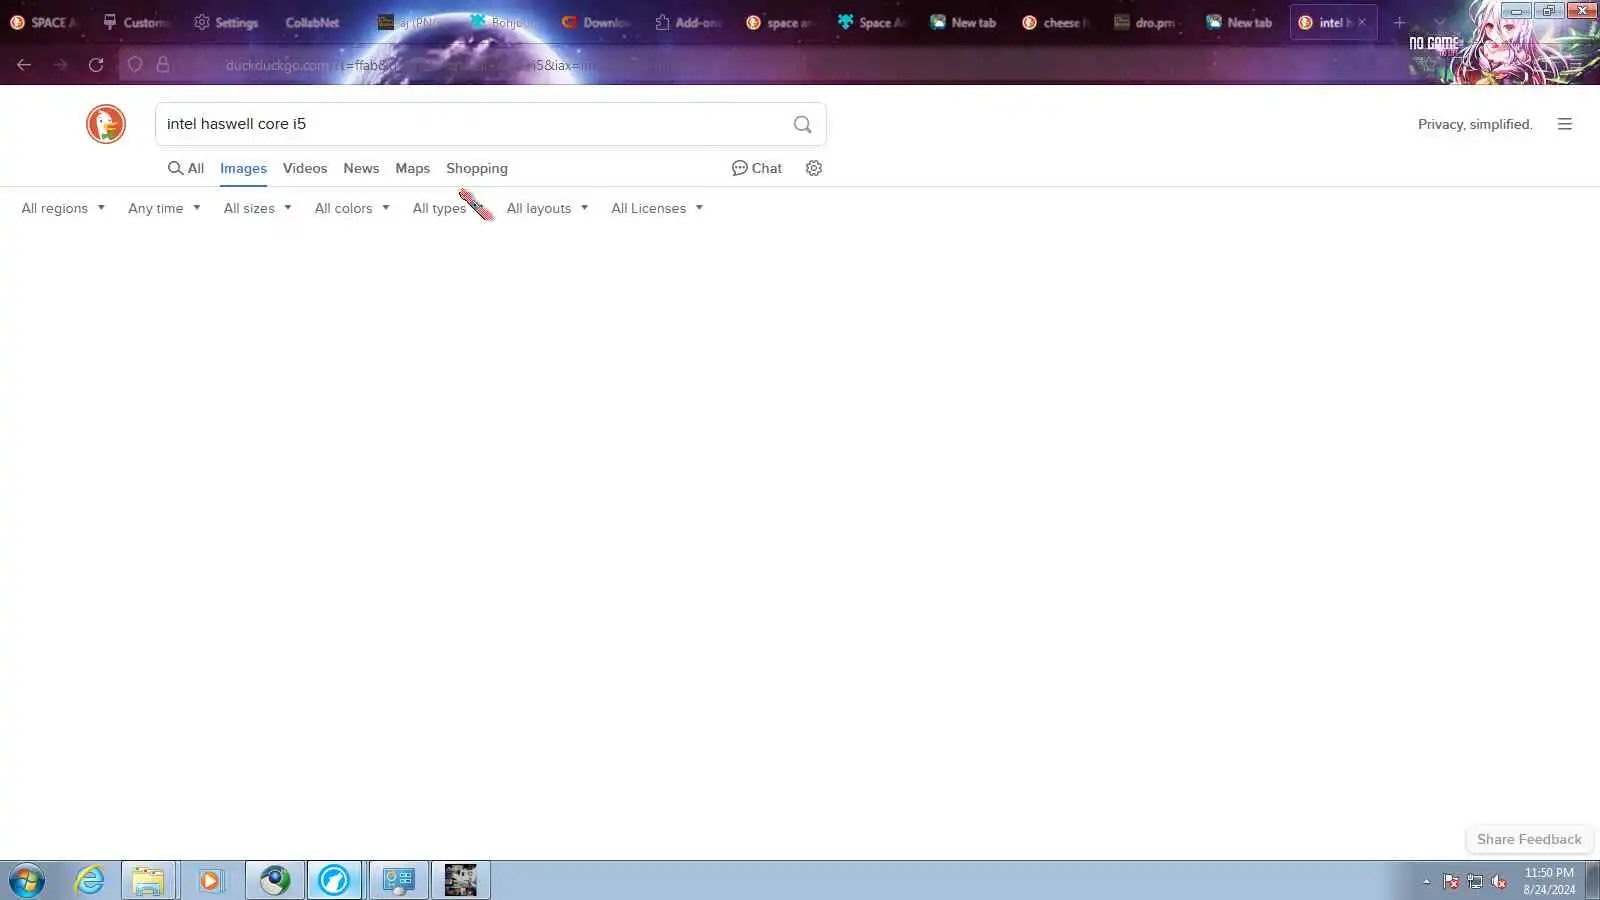This screenshot has height=900, width=1600.
Task: Switch to the Shopping search tab
Action: (x=477, y=168)
